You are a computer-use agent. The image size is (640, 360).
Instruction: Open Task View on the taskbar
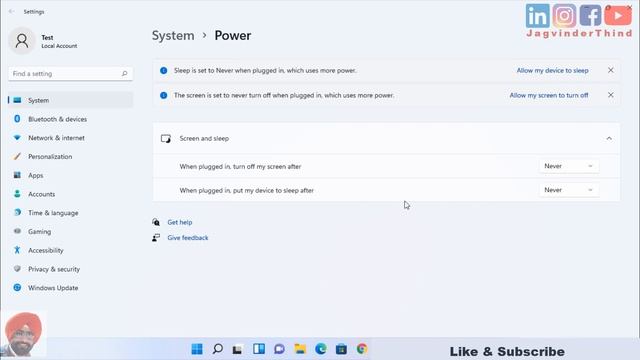click(x=238, y=349)
